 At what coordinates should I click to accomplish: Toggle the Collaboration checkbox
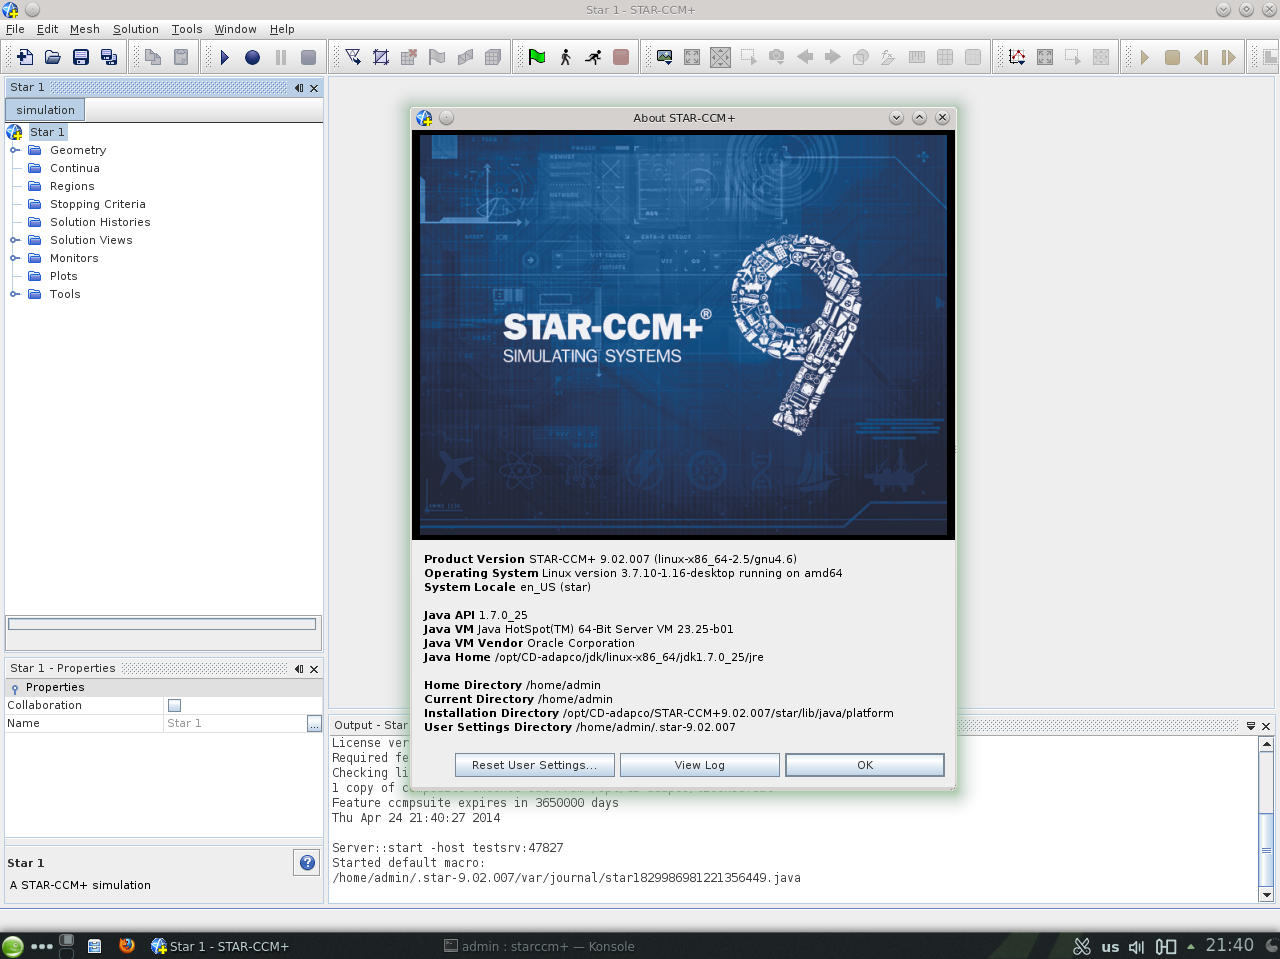click(x=175, y=706)
